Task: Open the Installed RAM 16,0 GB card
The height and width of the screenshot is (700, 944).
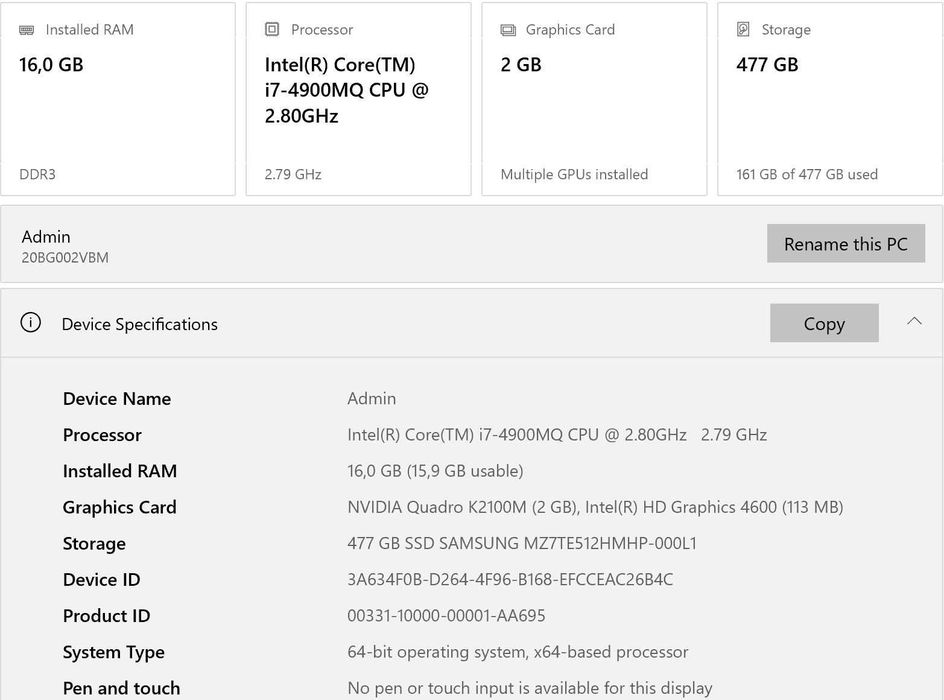Action: [x=118, y=100]
